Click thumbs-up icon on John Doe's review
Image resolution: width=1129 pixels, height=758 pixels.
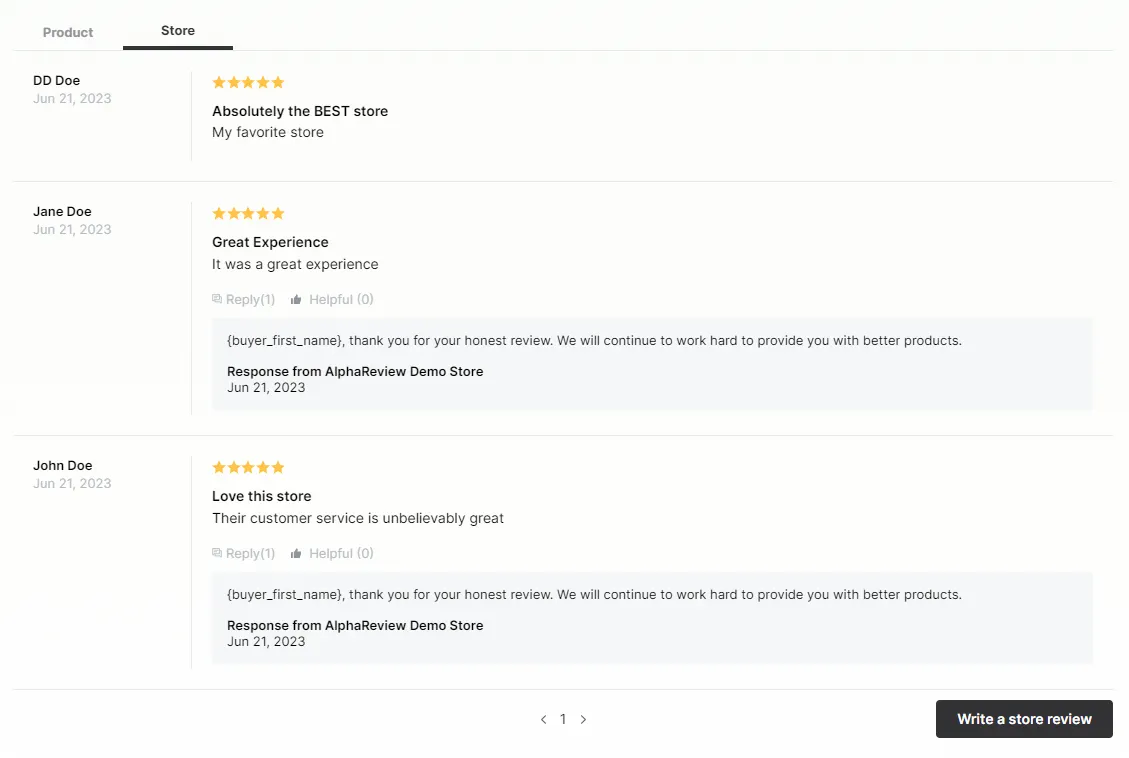click(296, 553)
